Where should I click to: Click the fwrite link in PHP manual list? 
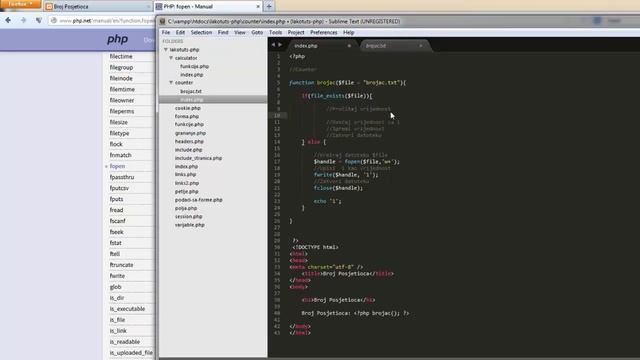(x=117, y=276)
